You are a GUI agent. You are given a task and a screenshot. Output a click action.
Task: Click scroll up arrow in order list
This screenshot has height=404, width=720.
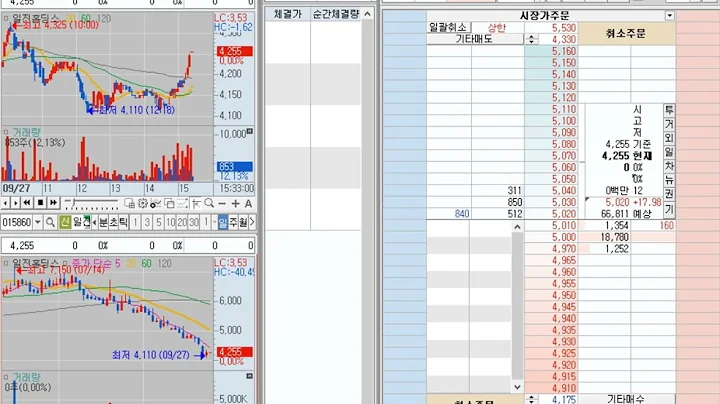pos(518,227)
